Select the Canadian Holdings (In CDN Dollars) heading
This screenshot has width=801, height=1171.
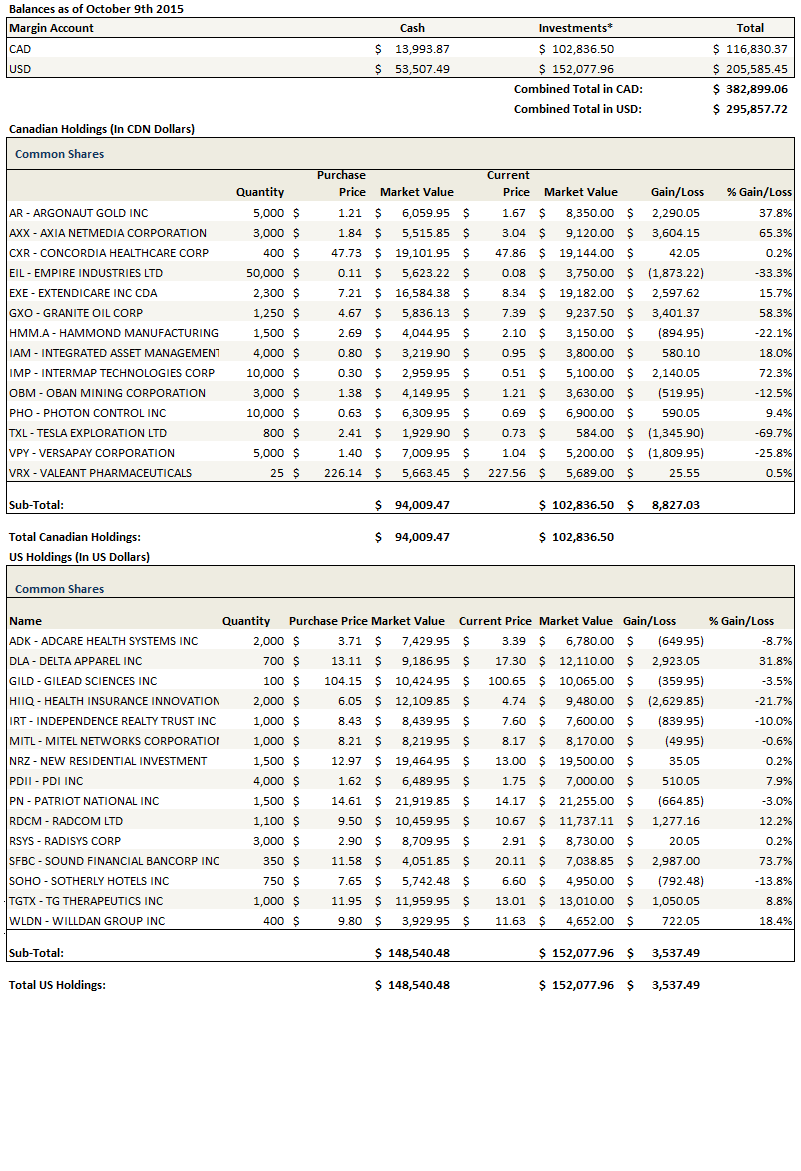click(x=101, y=129)
